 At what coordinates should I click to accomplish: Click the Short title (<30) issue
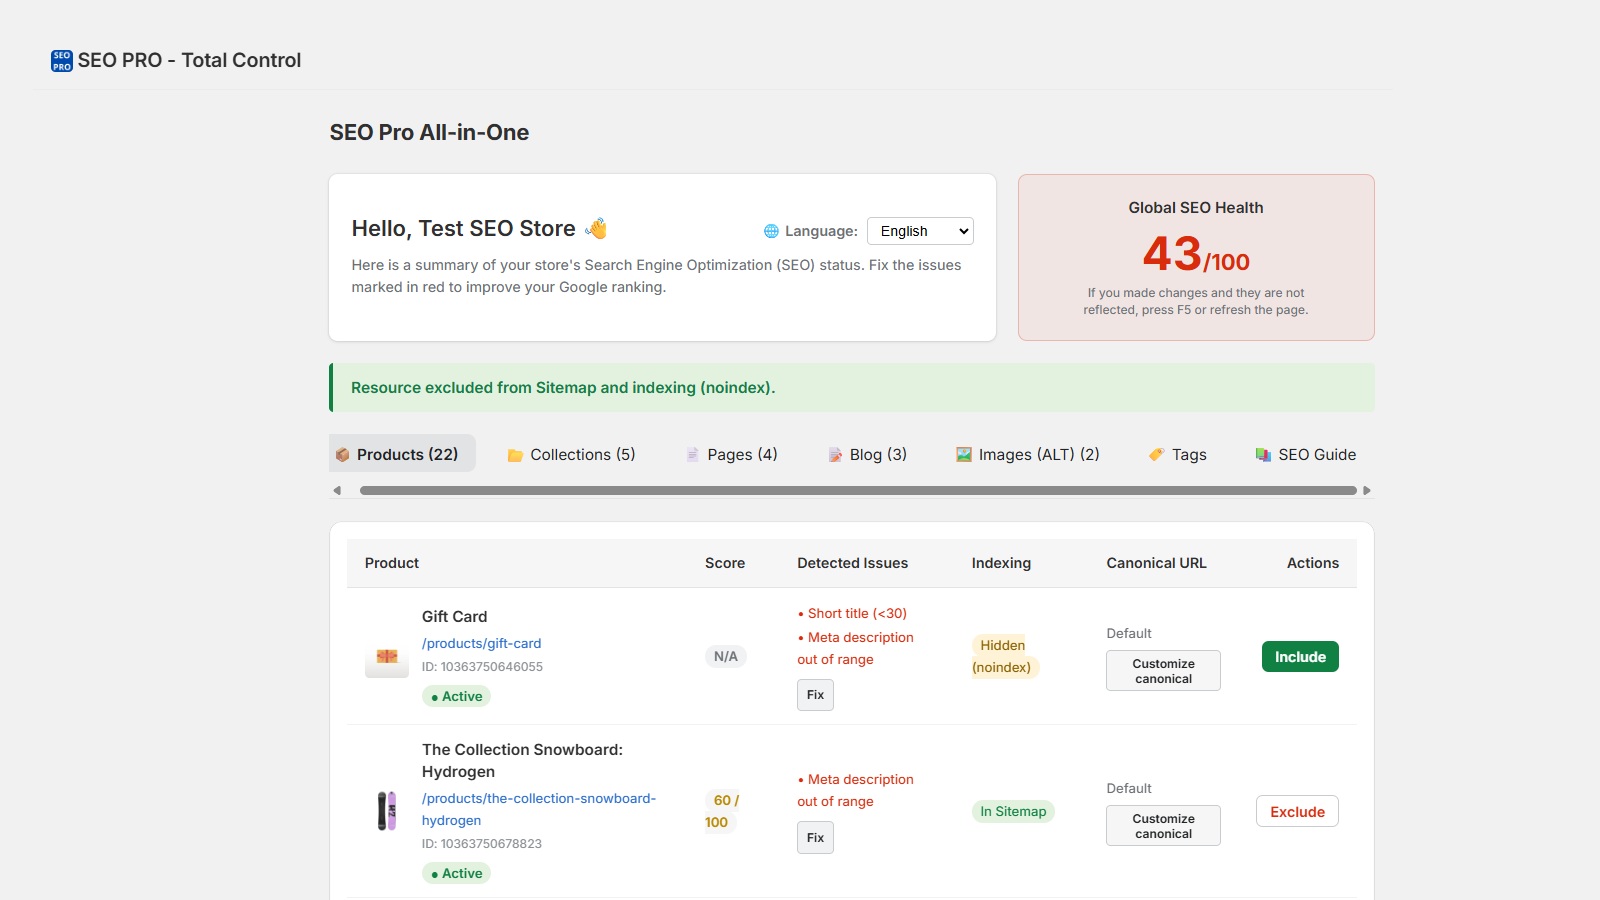852,614
